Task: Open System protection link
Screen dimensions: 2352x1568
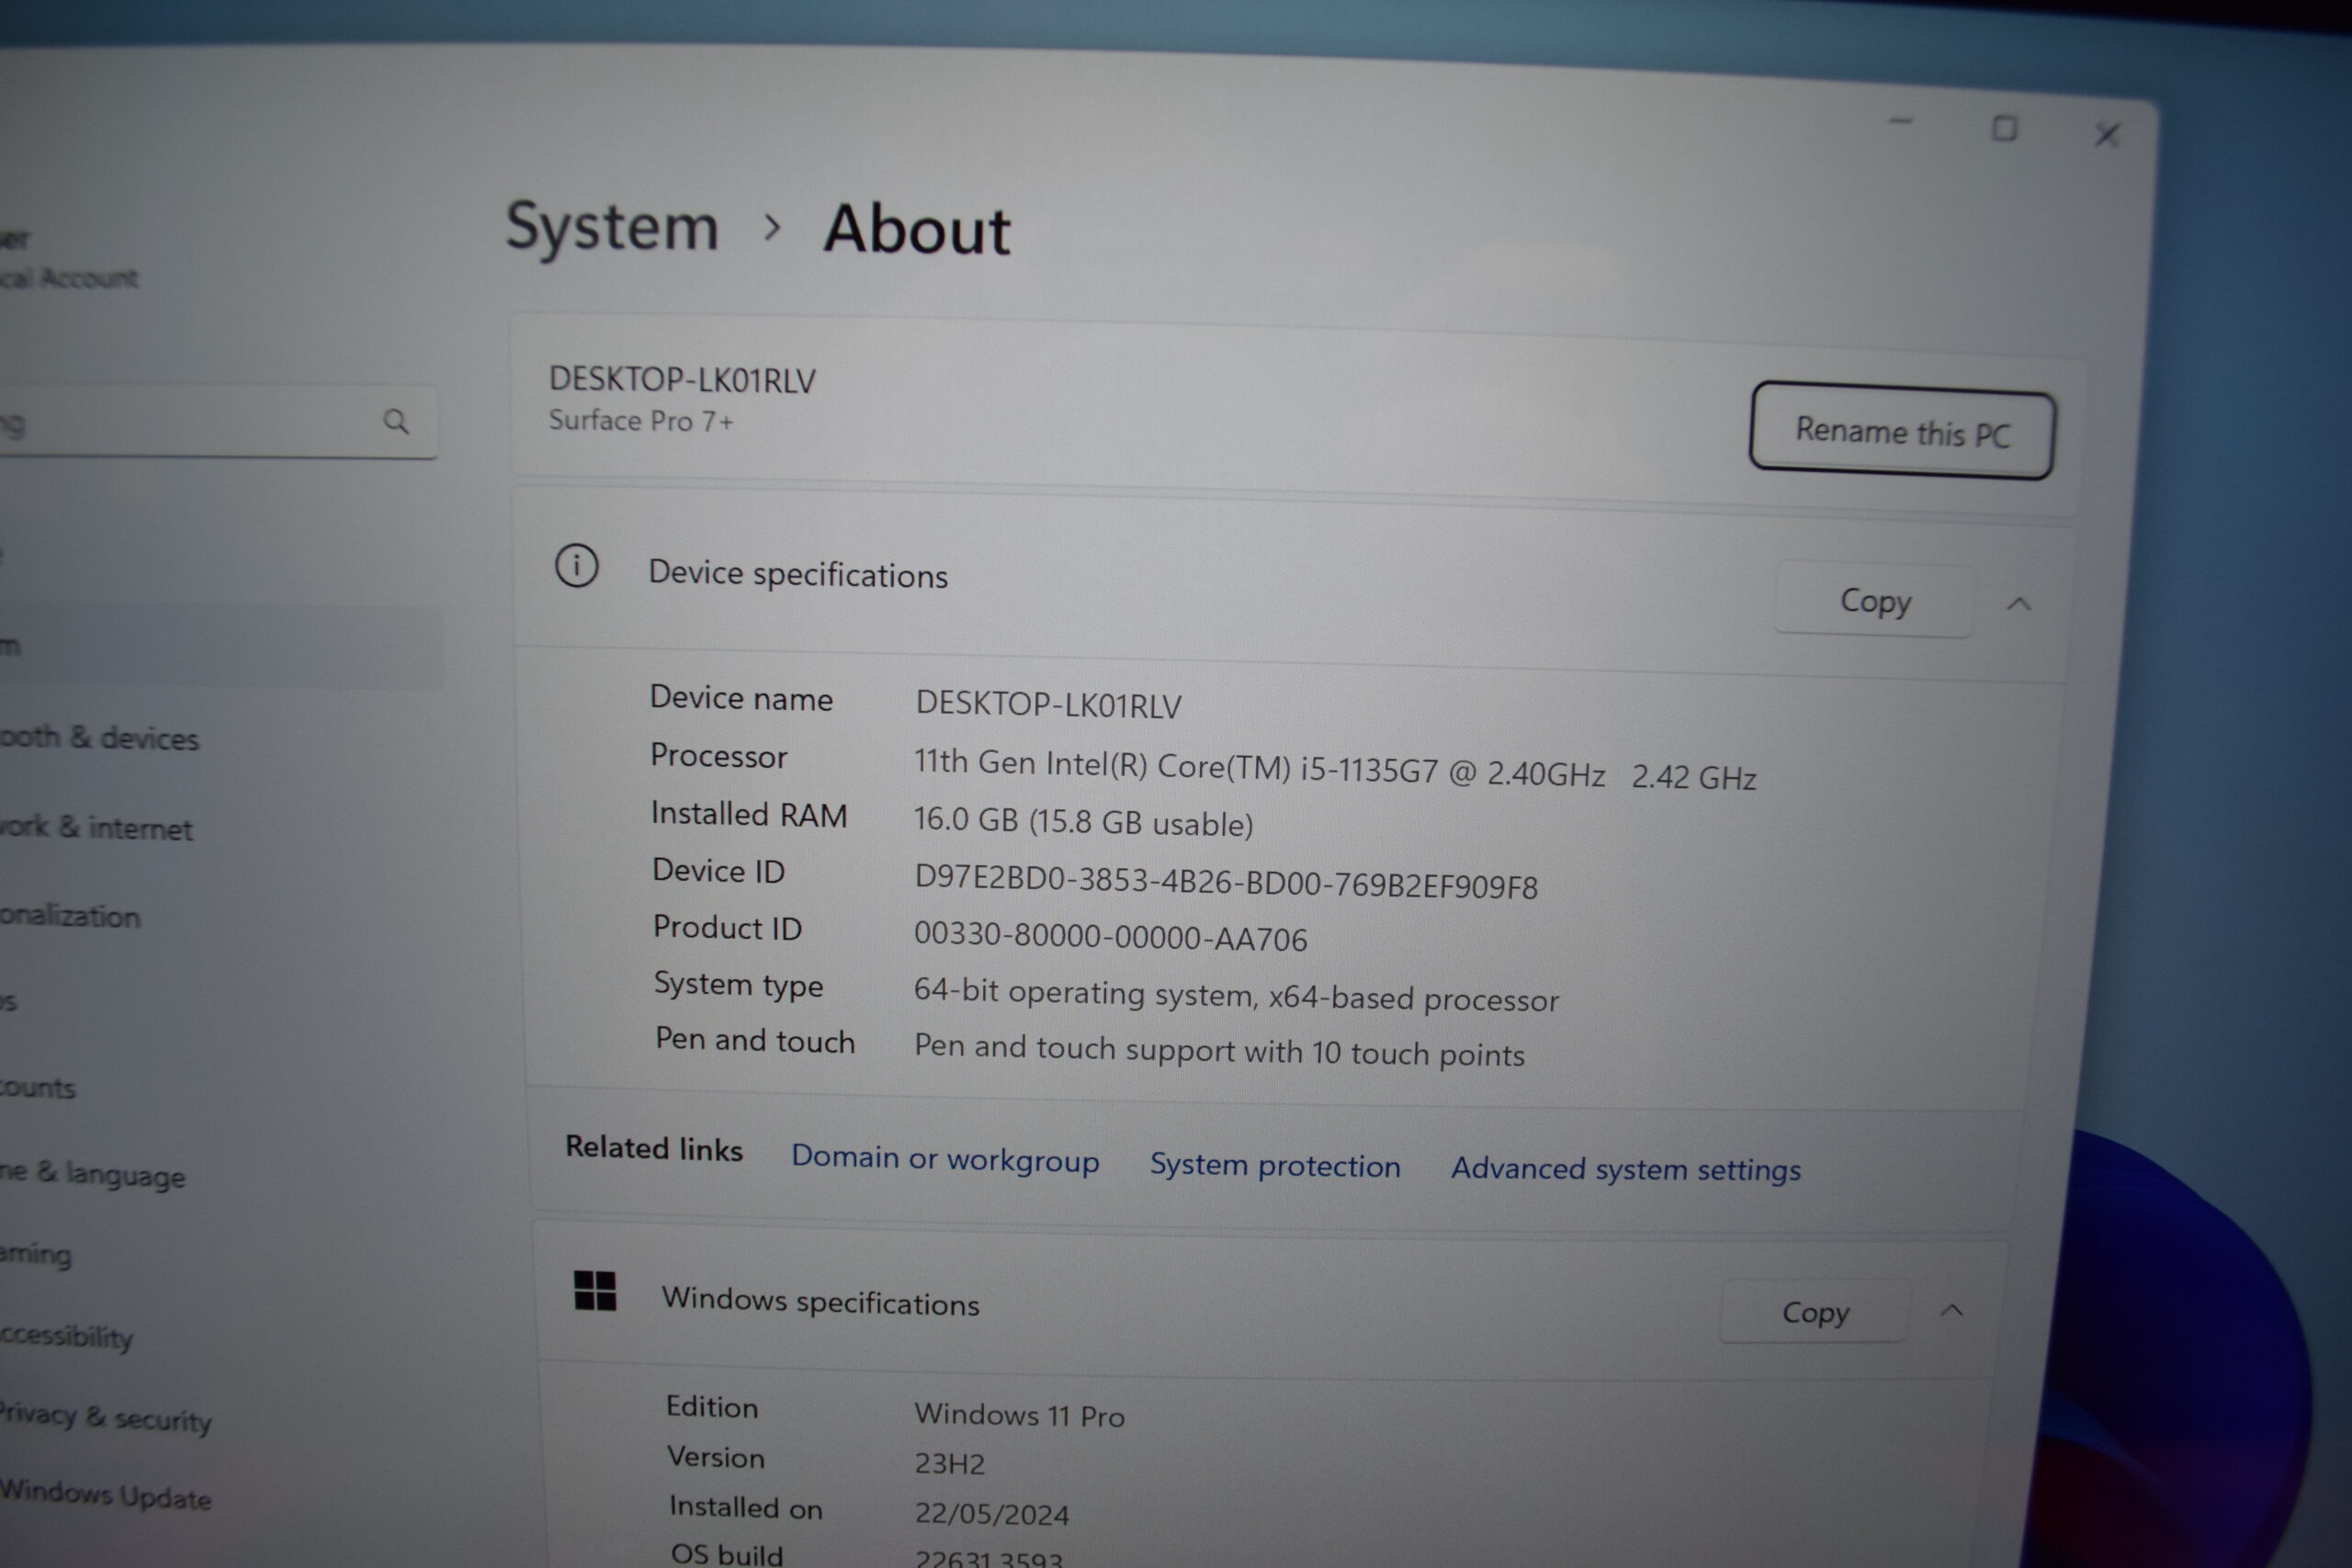Action: pyautogui.click(x=1275, y=1165)
